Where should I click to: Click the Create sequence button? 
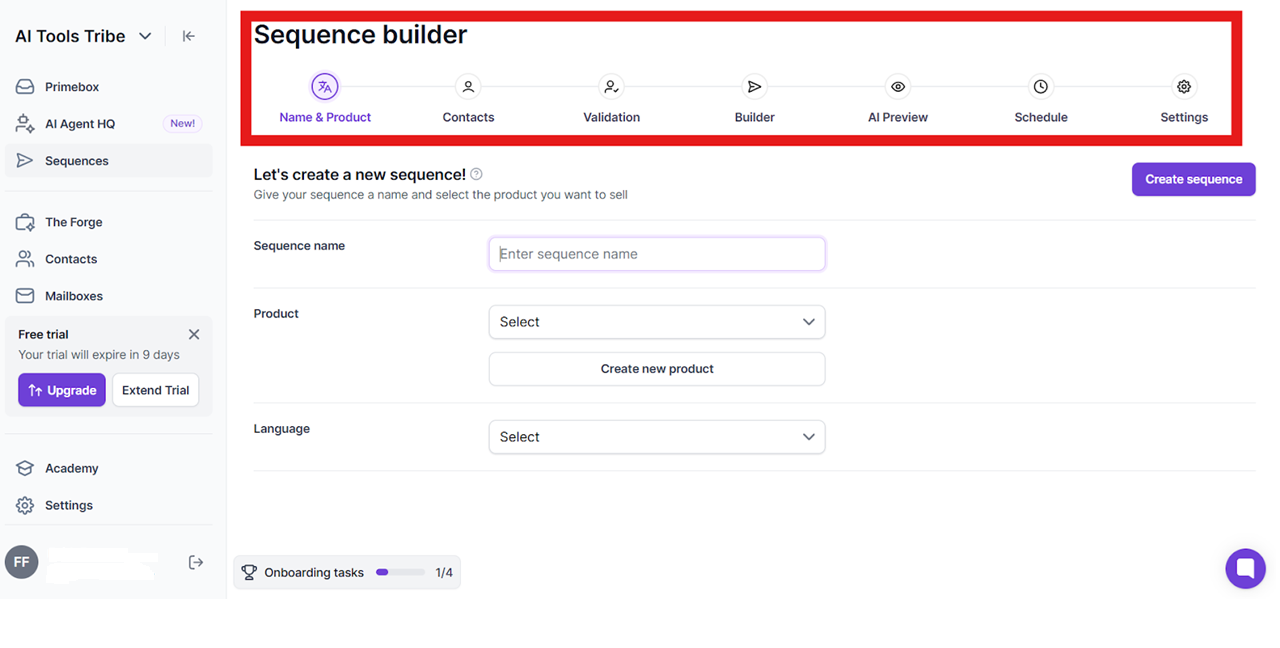[1193, 179]
